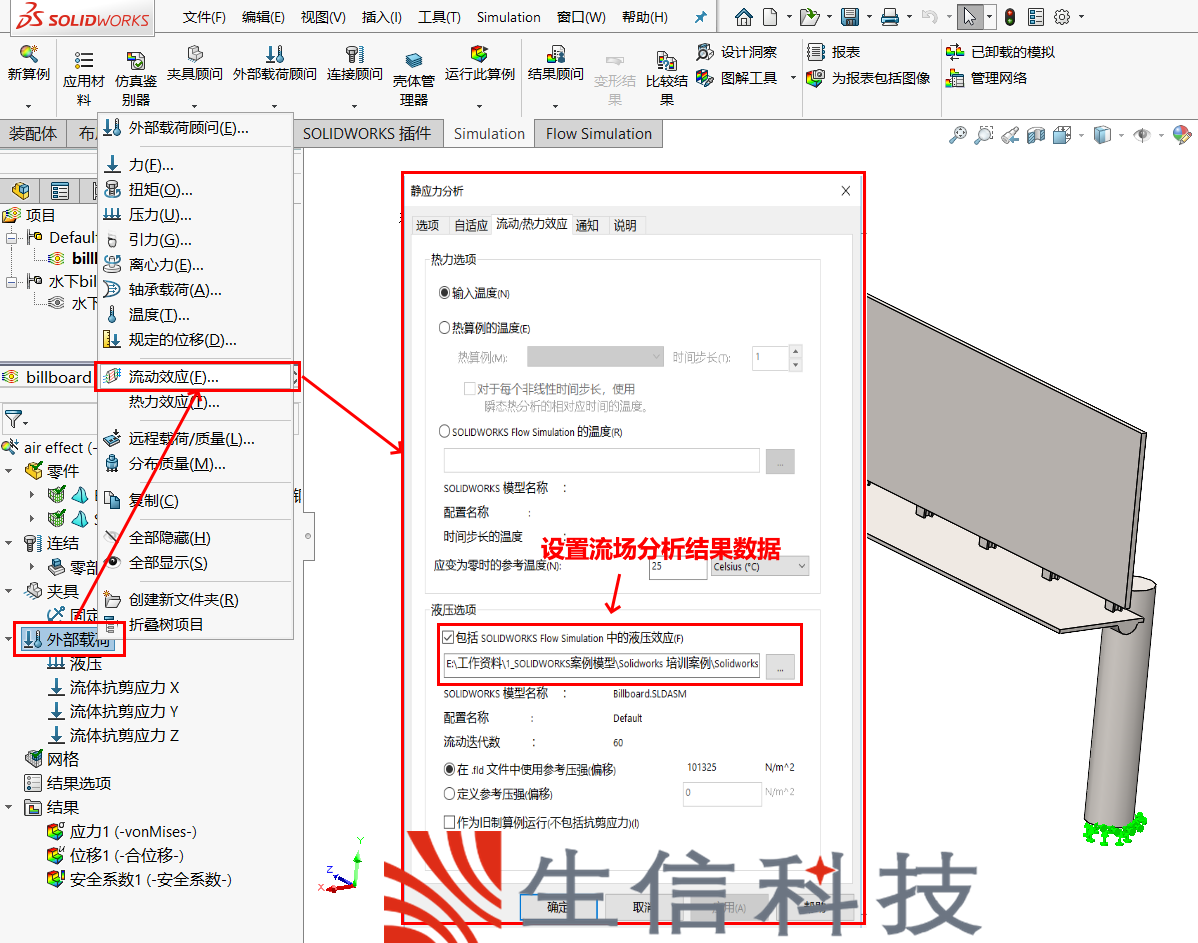Click the Print icon
Screen dimensions: 1198x943
890,17
